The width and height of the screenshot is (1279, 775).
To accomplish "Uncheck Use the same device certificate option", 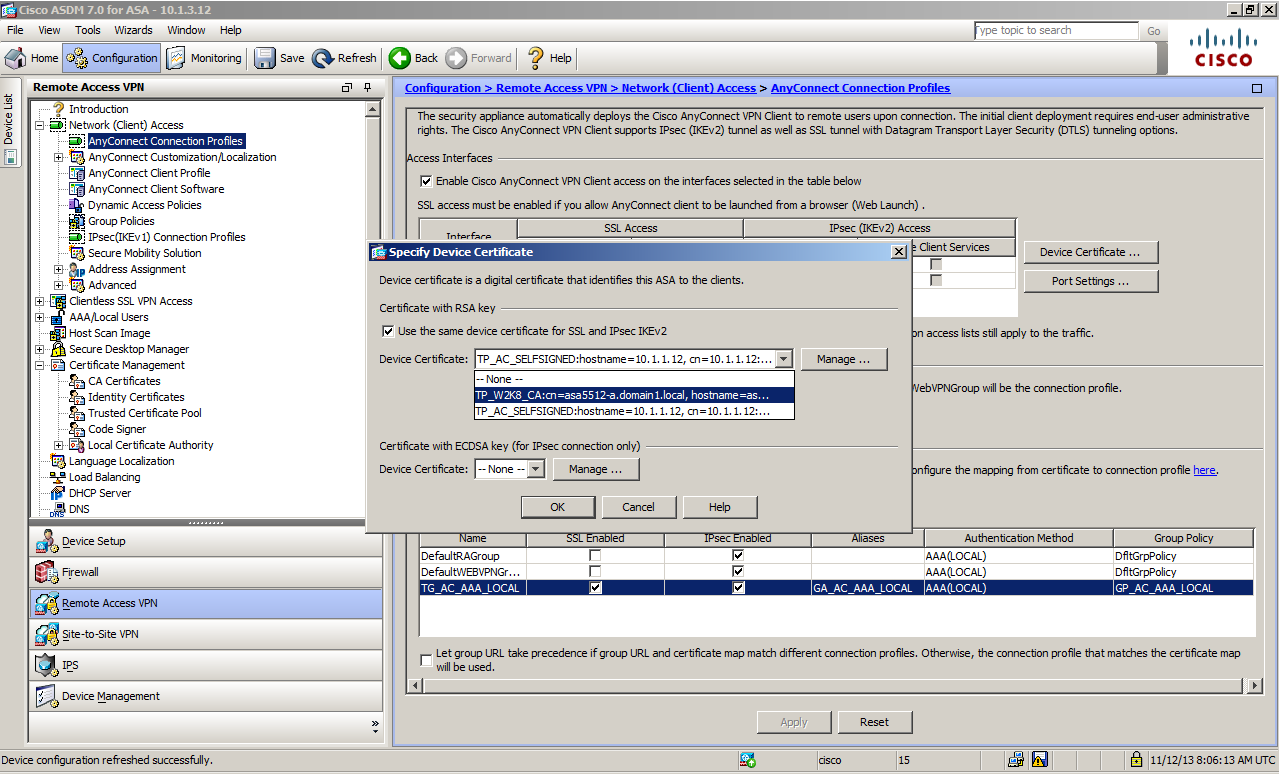I will point(389,331).
